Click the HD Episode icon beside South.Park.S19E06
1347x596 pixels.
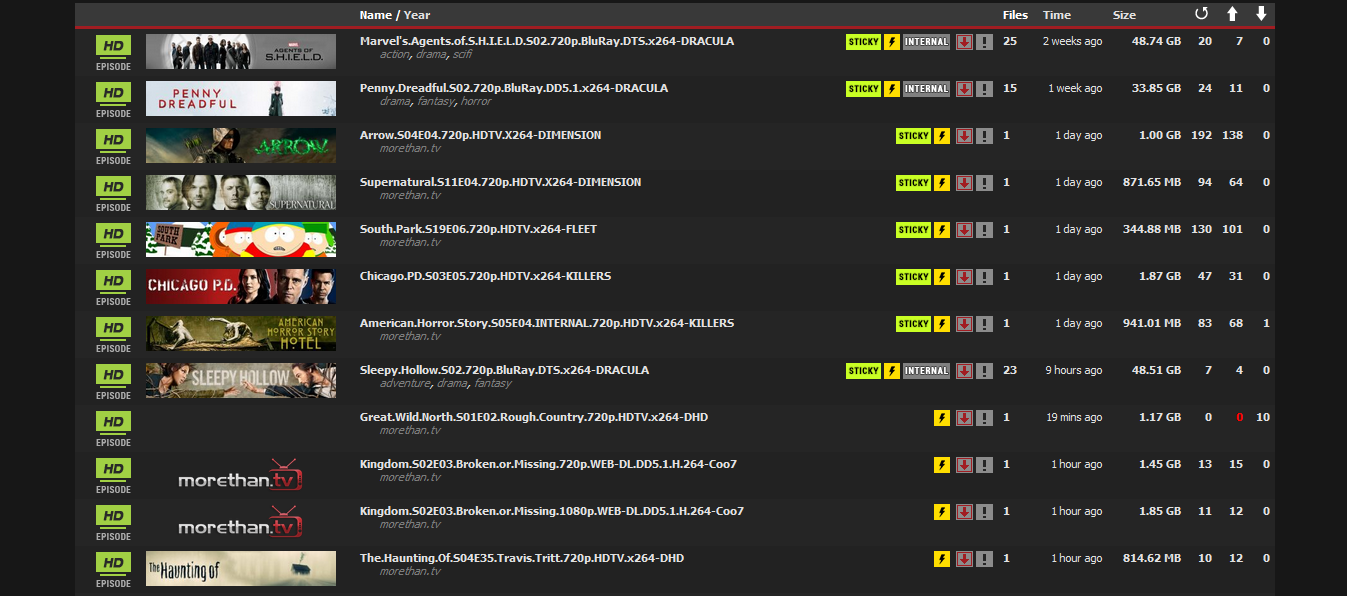[113, 239]
